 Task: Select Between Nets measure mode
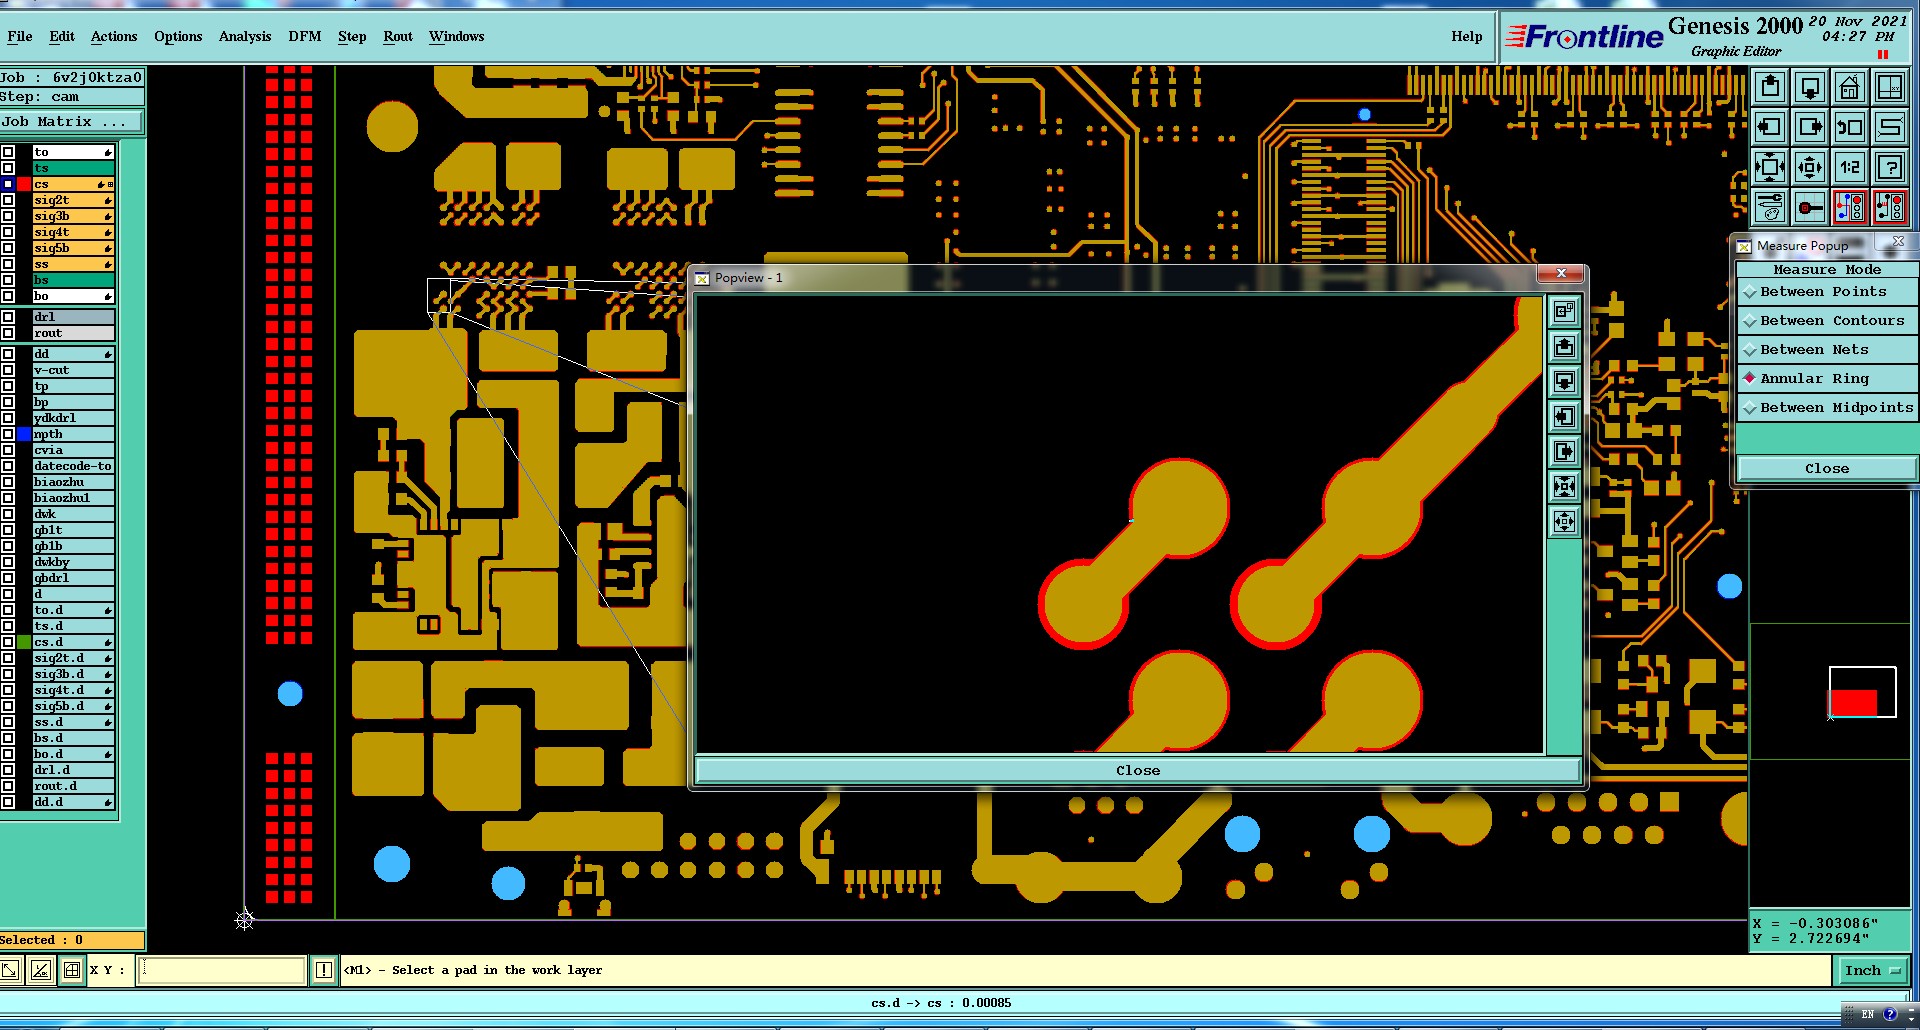point(1827,350)
